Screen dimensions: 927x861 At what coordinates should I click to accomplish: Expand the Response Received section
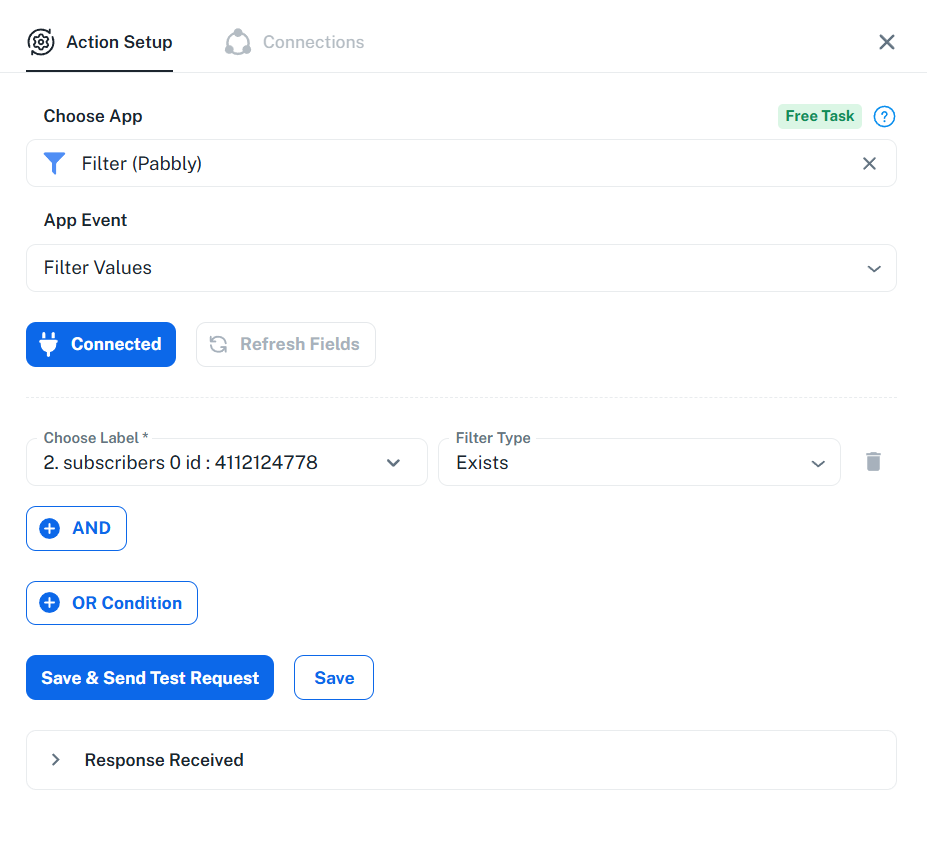coord(461,760)
